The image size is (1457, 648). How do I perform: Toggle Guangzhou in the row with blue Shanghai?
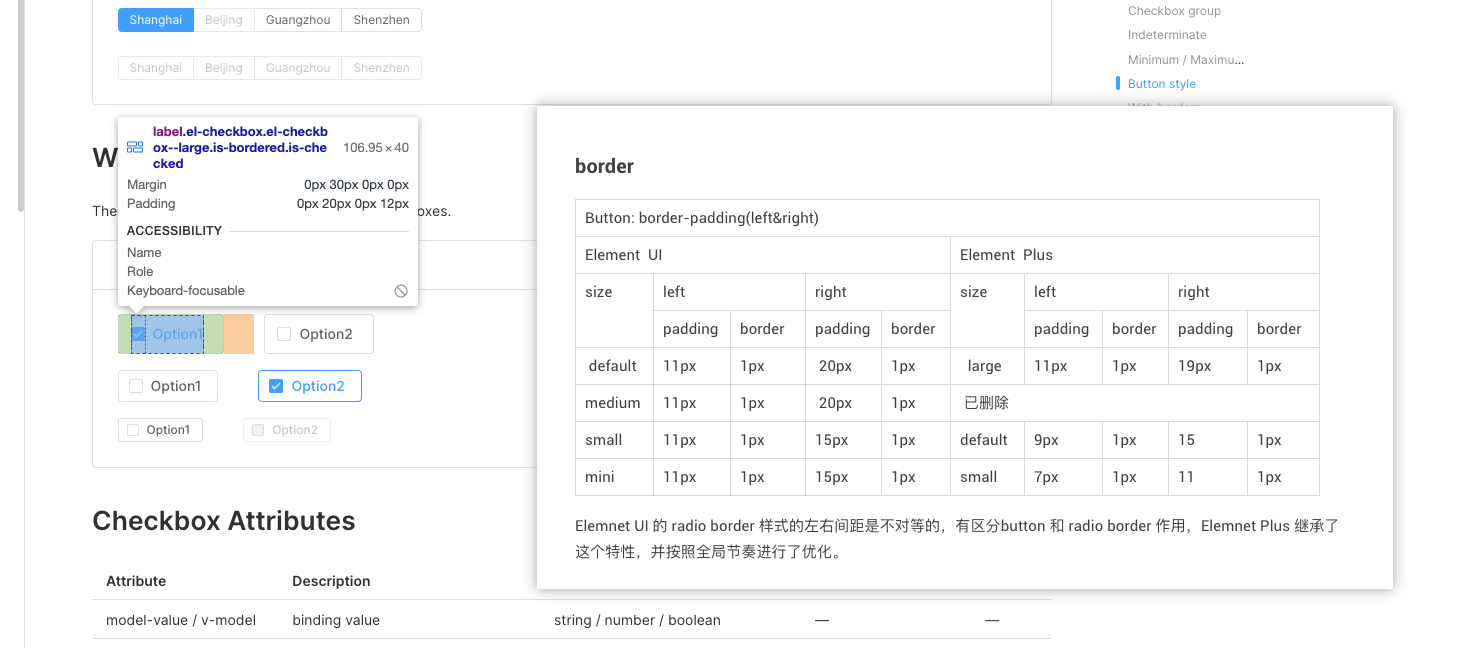pos(298,20)
